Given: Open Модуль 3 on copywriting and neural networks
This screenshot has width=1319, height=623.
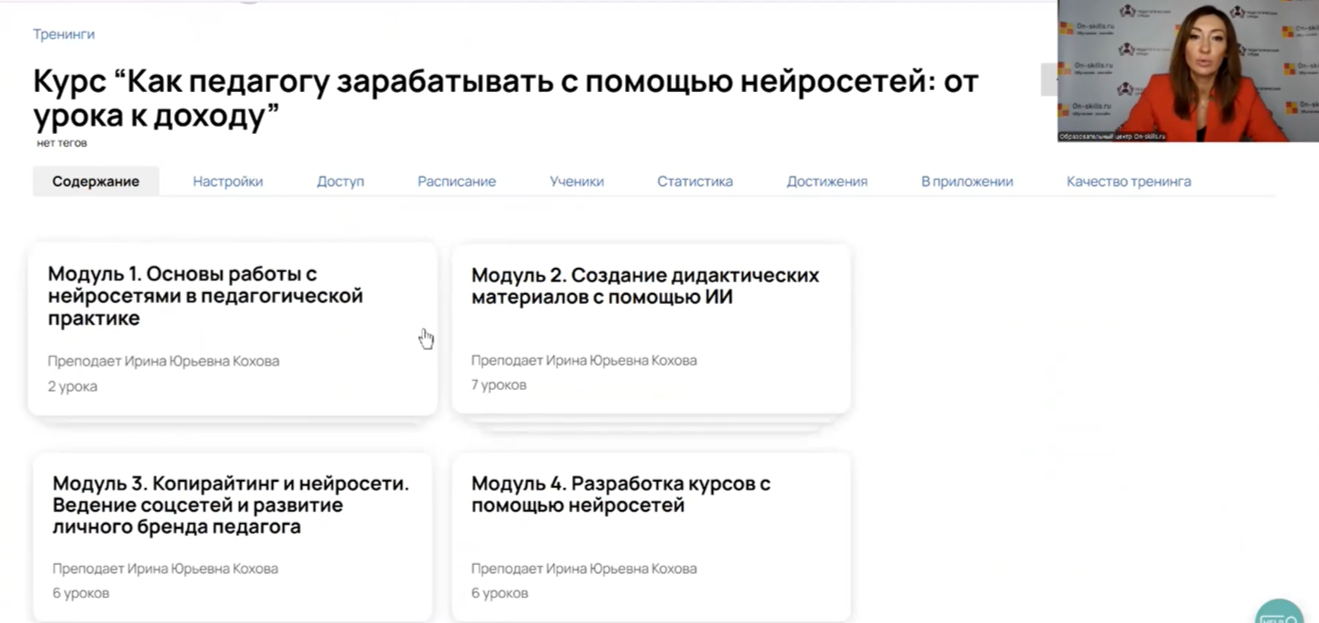Looking at the screenshot, I should (x=230, y=505).
